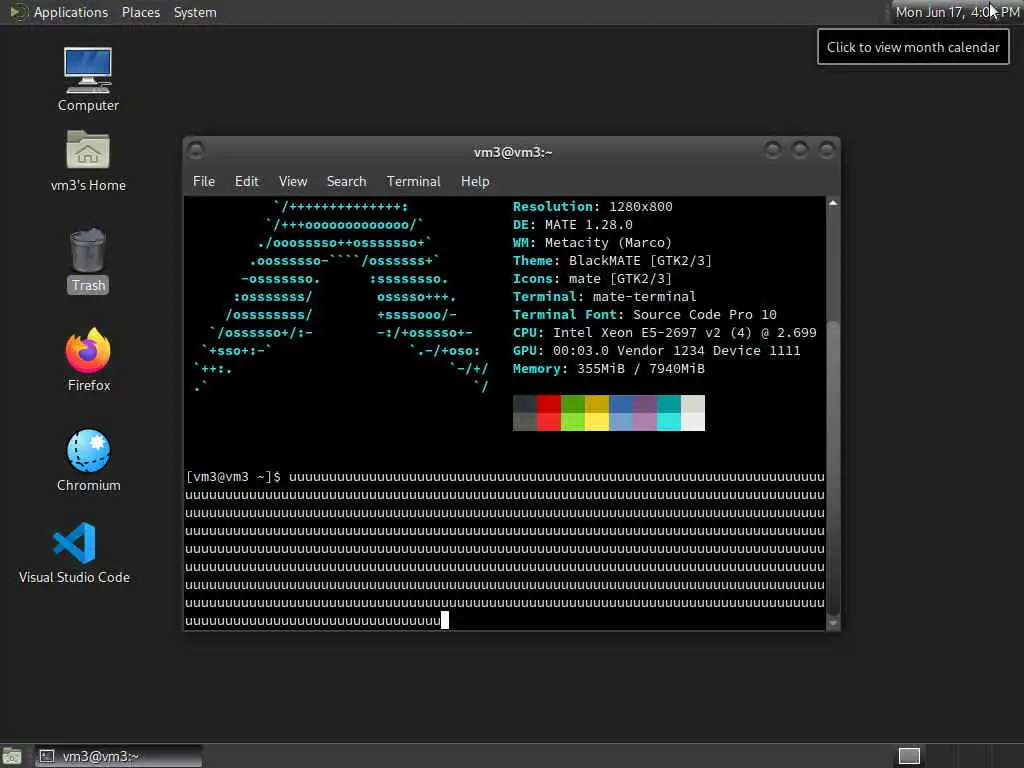The width and height of the screenshot is (1024, 768).
Task: Click the WM: Metacity (Marco) line
Action: point(592,242)
